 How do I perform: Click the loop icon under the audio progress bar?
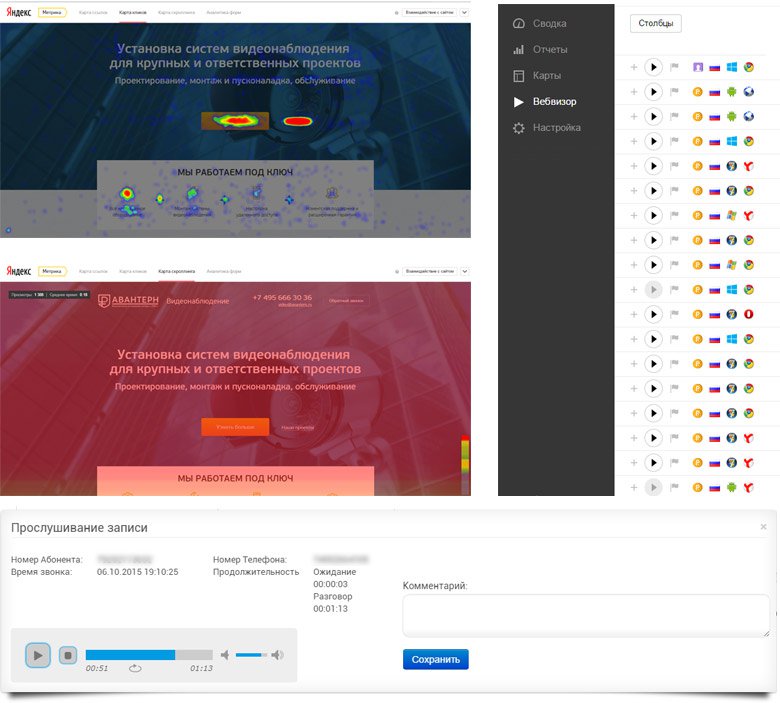pos(135,669)
